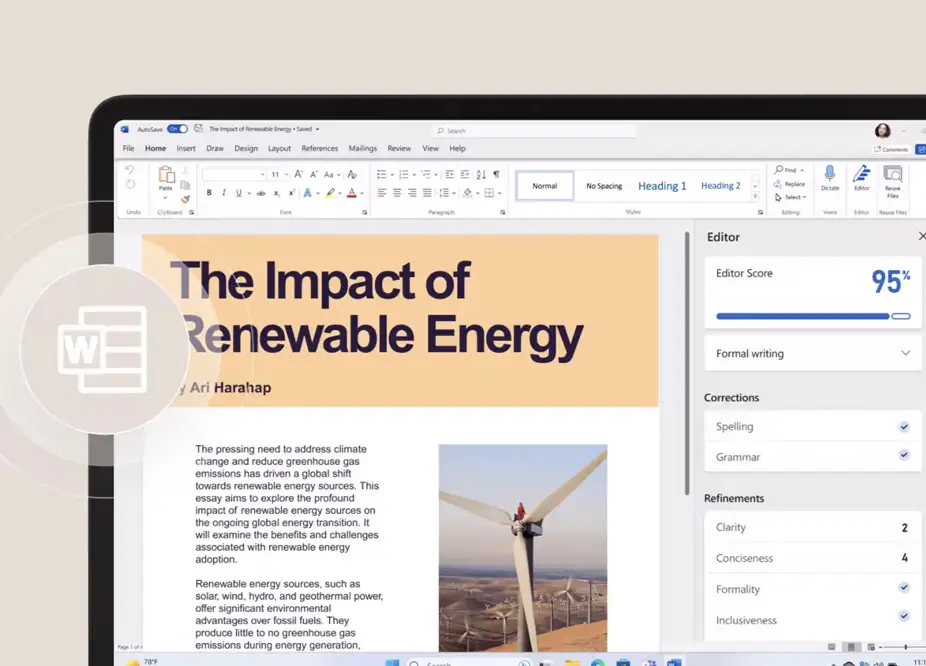Center align text using the ribbon icon
This screenshot has height=666, width=926.
click(397, 193)
